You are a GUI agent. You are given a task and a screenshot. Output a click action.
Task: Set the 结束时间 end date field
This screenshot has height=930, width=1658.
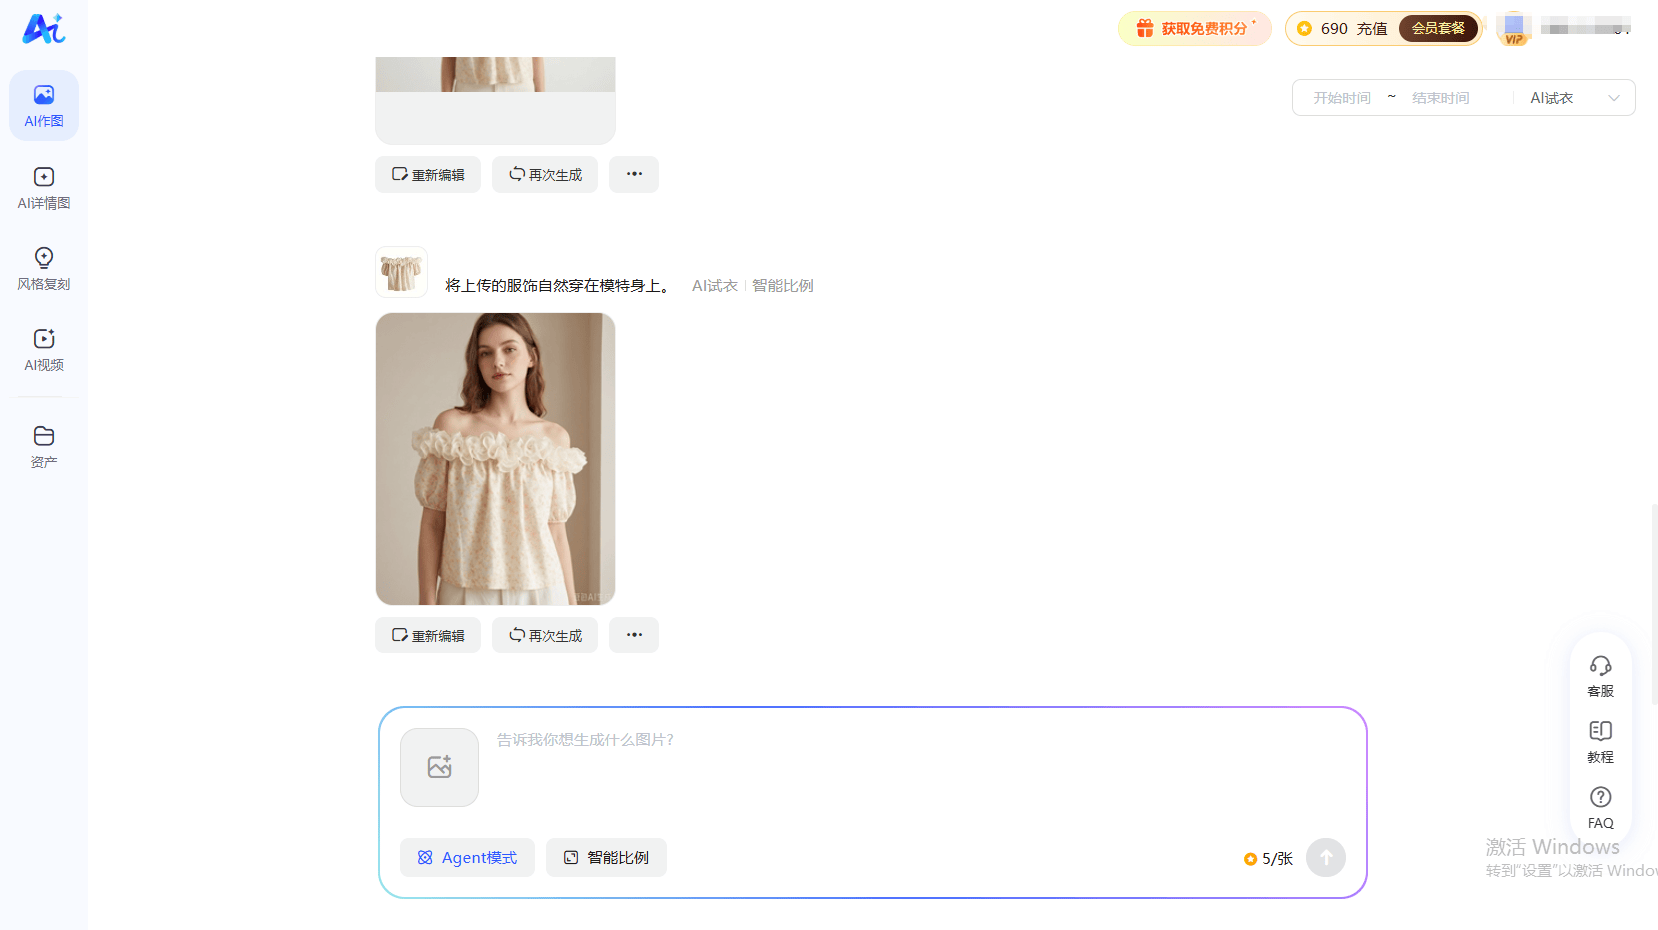1441,98
